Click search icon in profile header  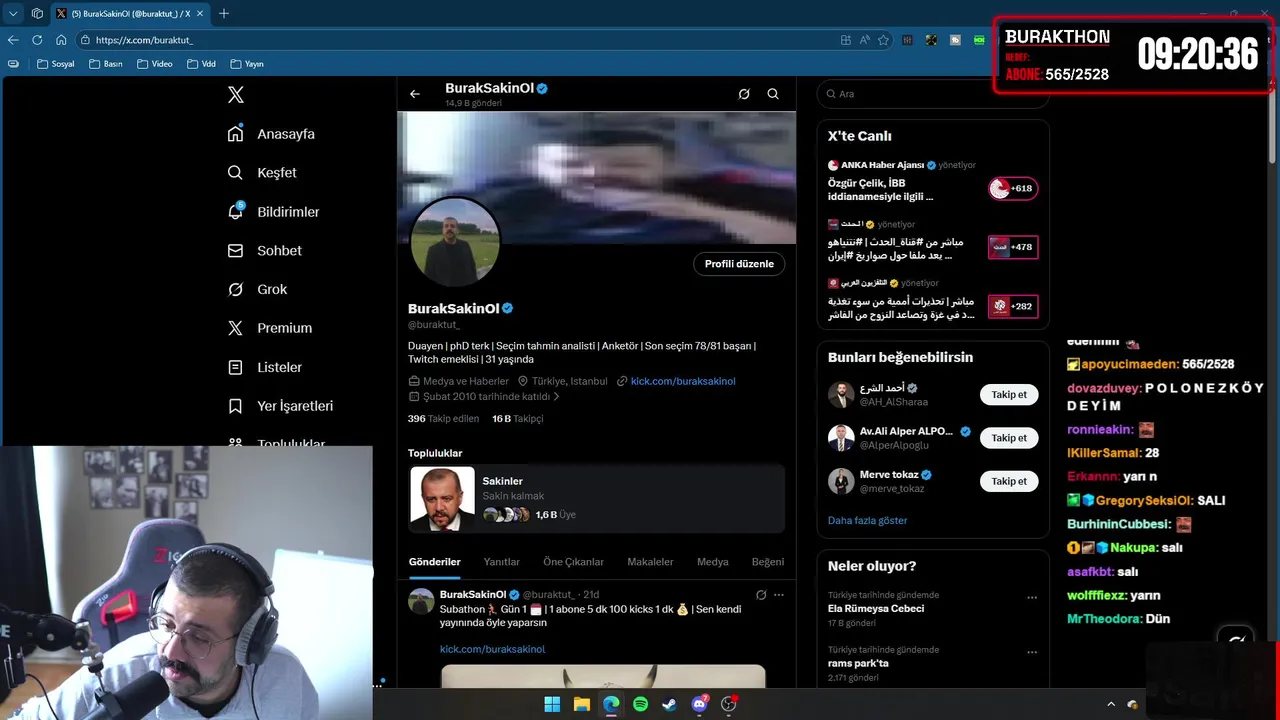coord(773,94)
